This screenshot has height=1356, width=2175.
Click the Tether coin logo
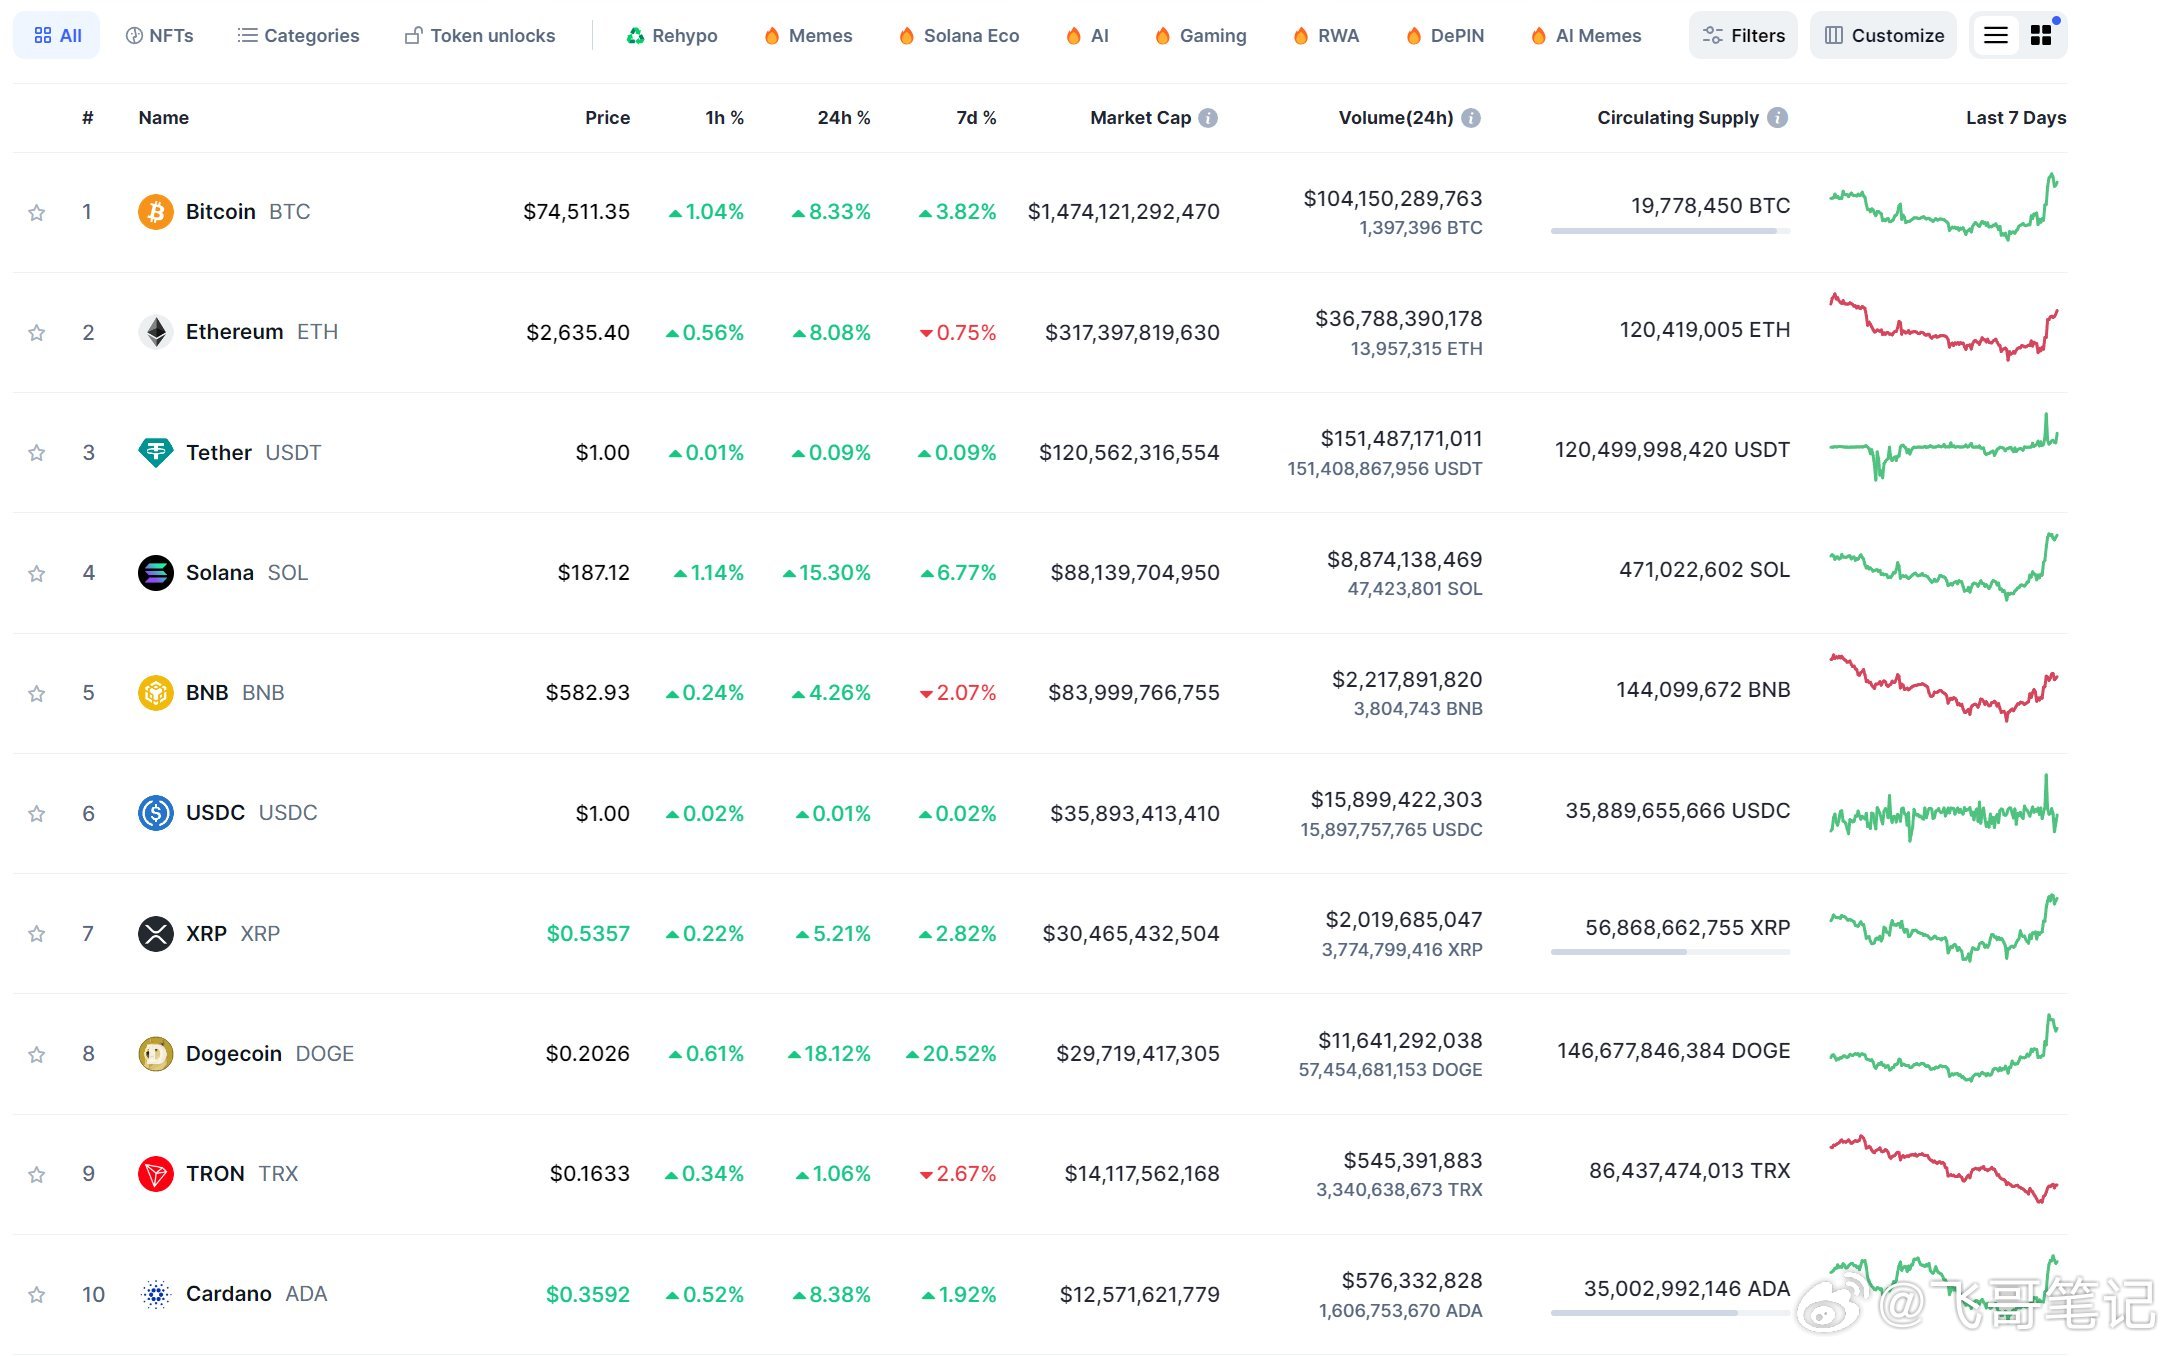(x=155, y=452)
